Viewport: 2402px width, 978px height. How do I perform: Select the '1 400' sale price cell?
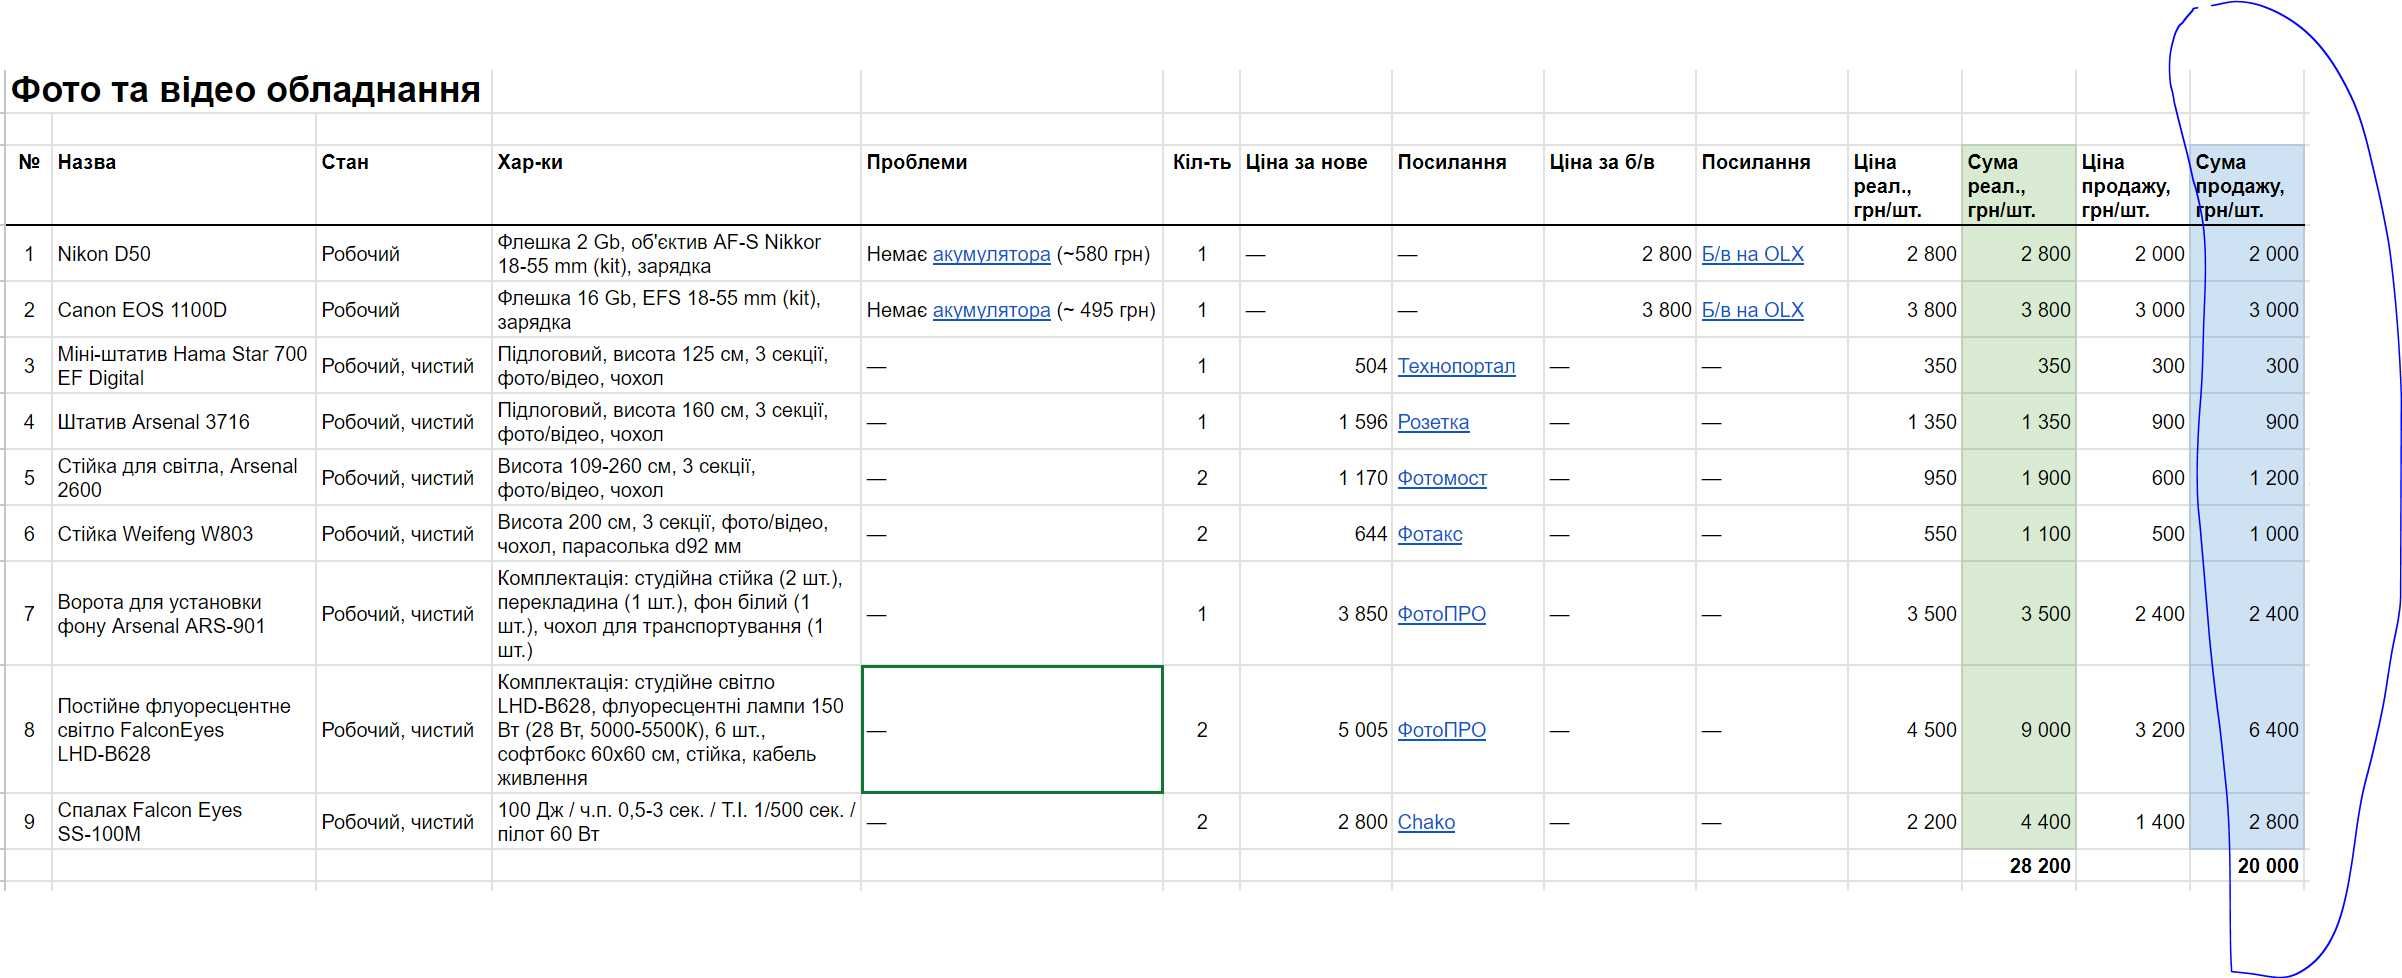coord(2133,822)
